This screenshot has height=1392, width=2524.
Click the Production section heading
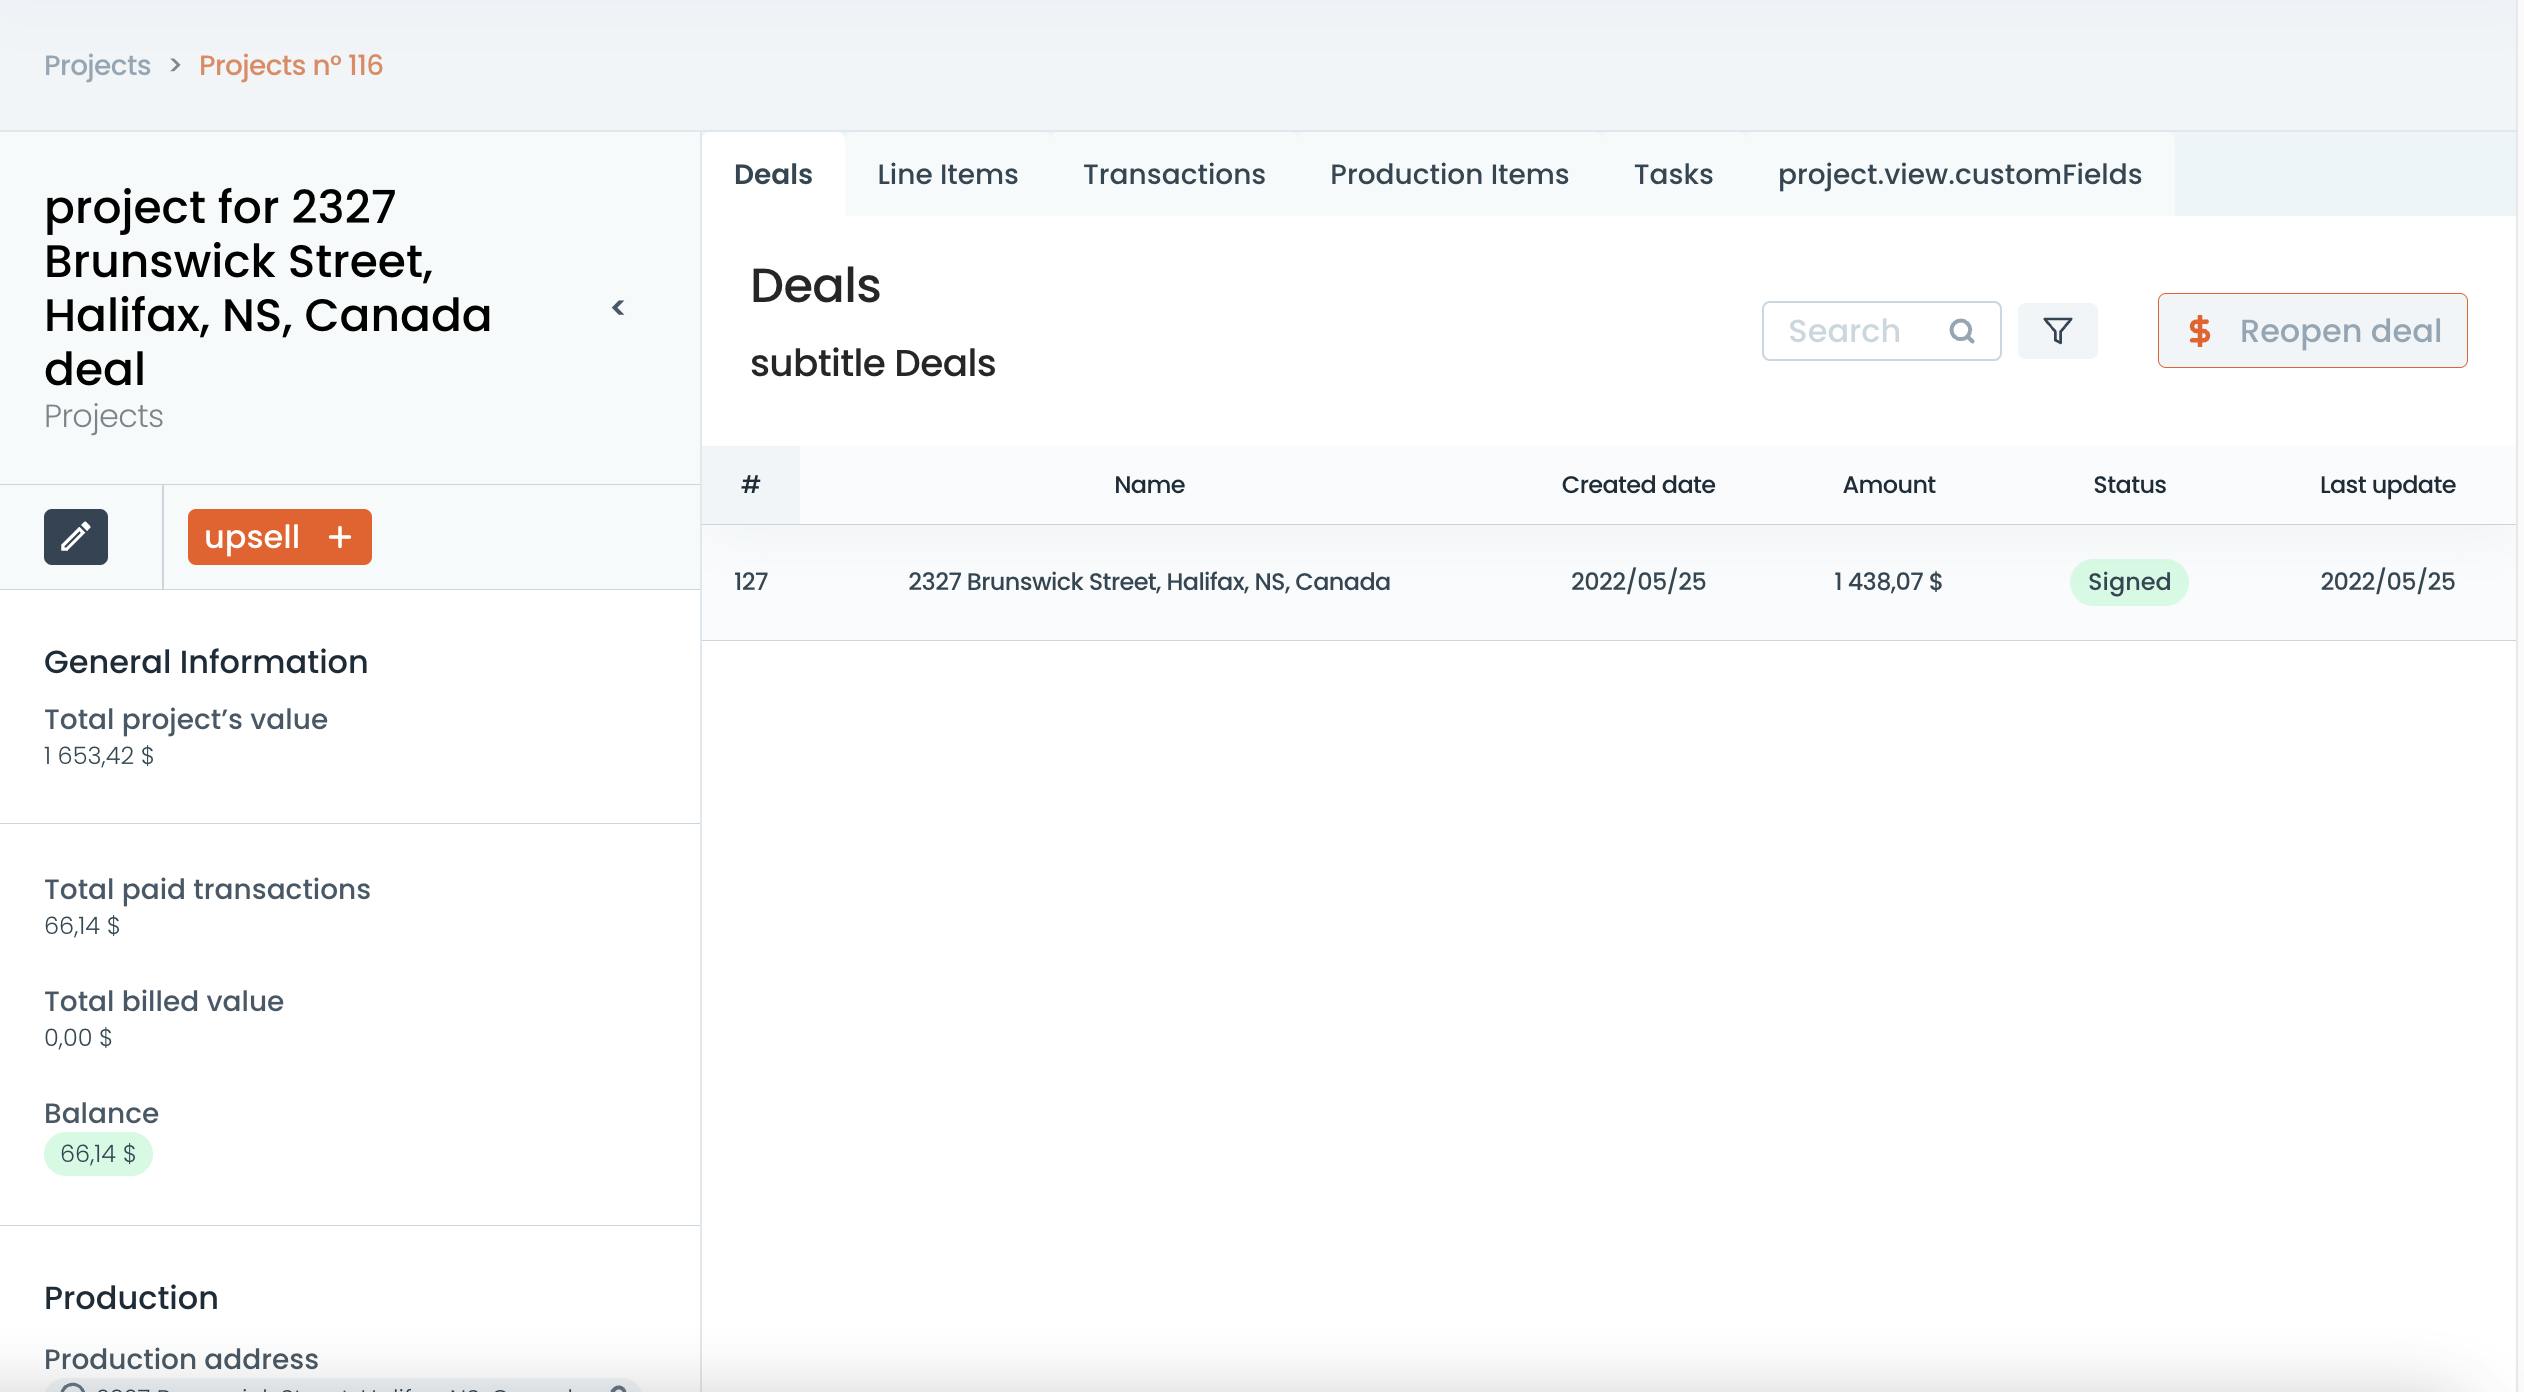(131, 1298)
